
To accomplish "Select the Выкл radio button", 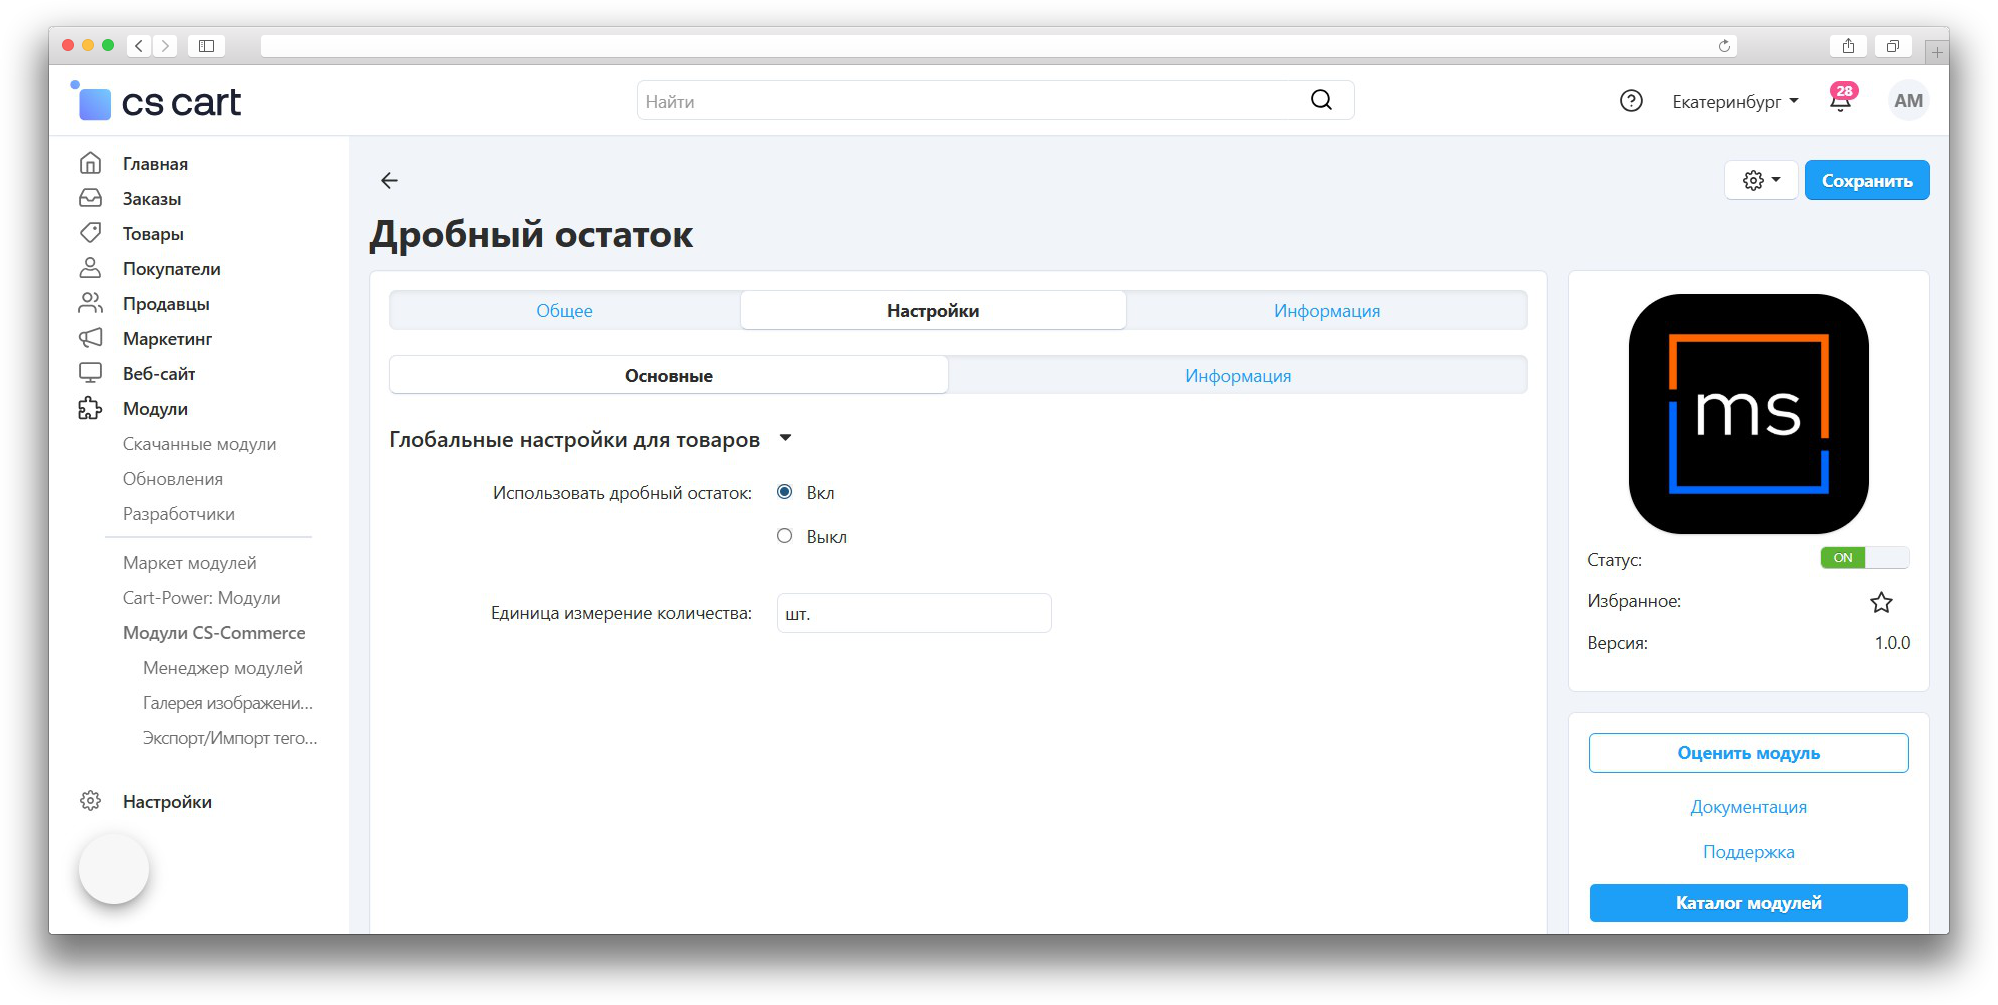I will (x=785, y=536).
